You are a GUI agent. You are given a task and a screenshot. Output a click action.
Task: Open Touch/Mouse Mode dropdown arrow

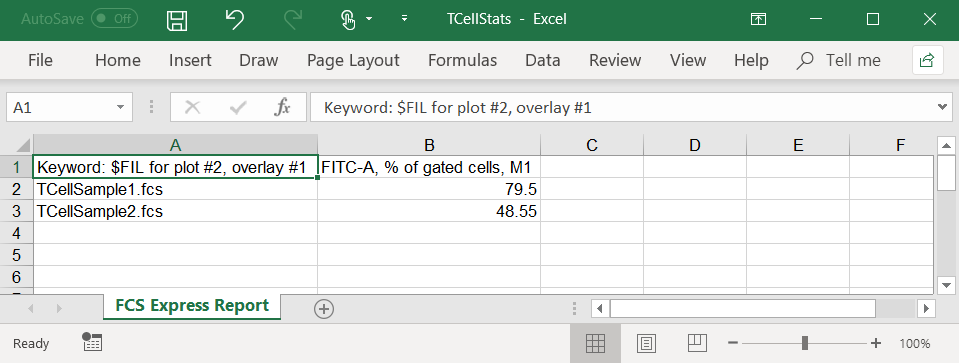369,19
